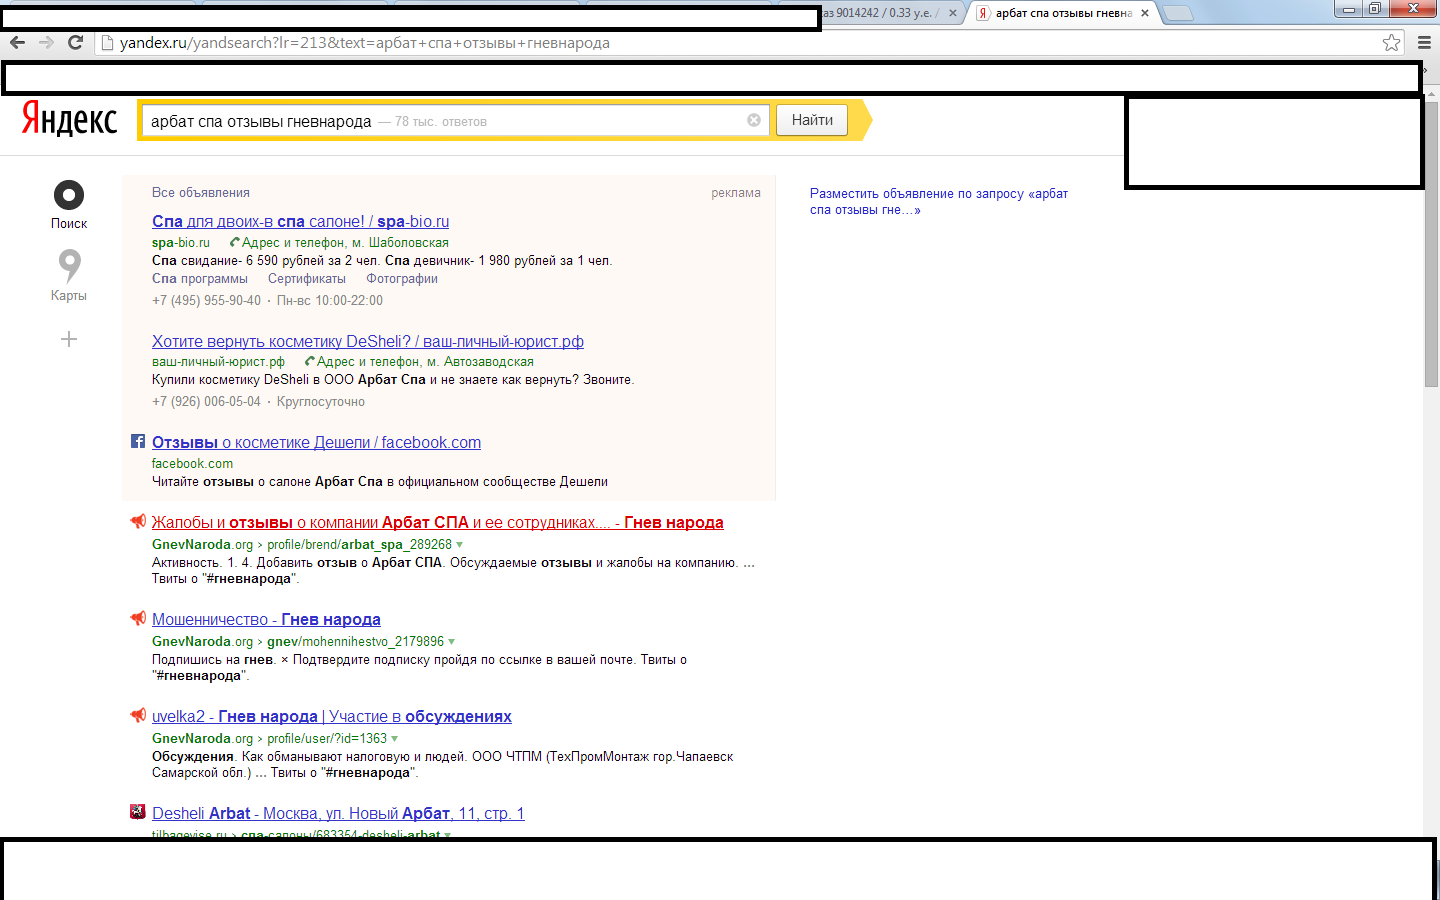Open Карты via the map pin icon

69,266
